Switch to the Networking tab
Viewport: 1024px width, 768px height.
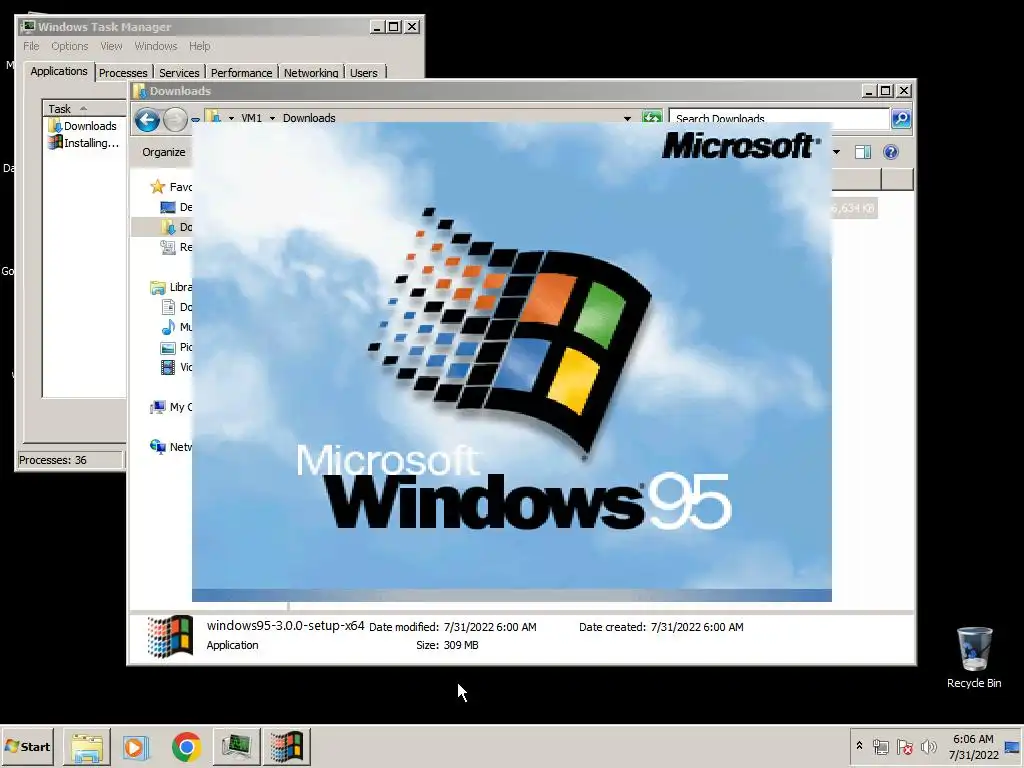click(x=311, y=72)
